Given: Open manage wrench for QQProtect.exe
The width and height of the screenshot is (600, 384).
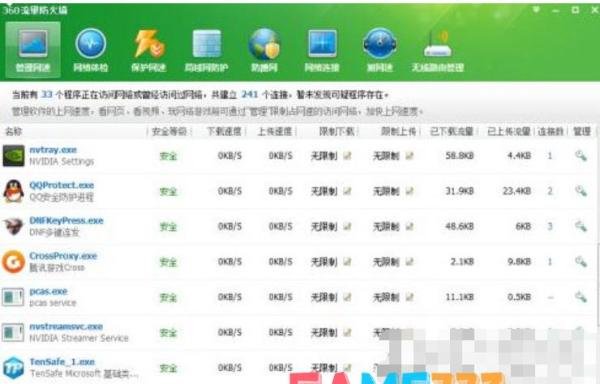Looking at the screenshot, I should coord(581,190).
